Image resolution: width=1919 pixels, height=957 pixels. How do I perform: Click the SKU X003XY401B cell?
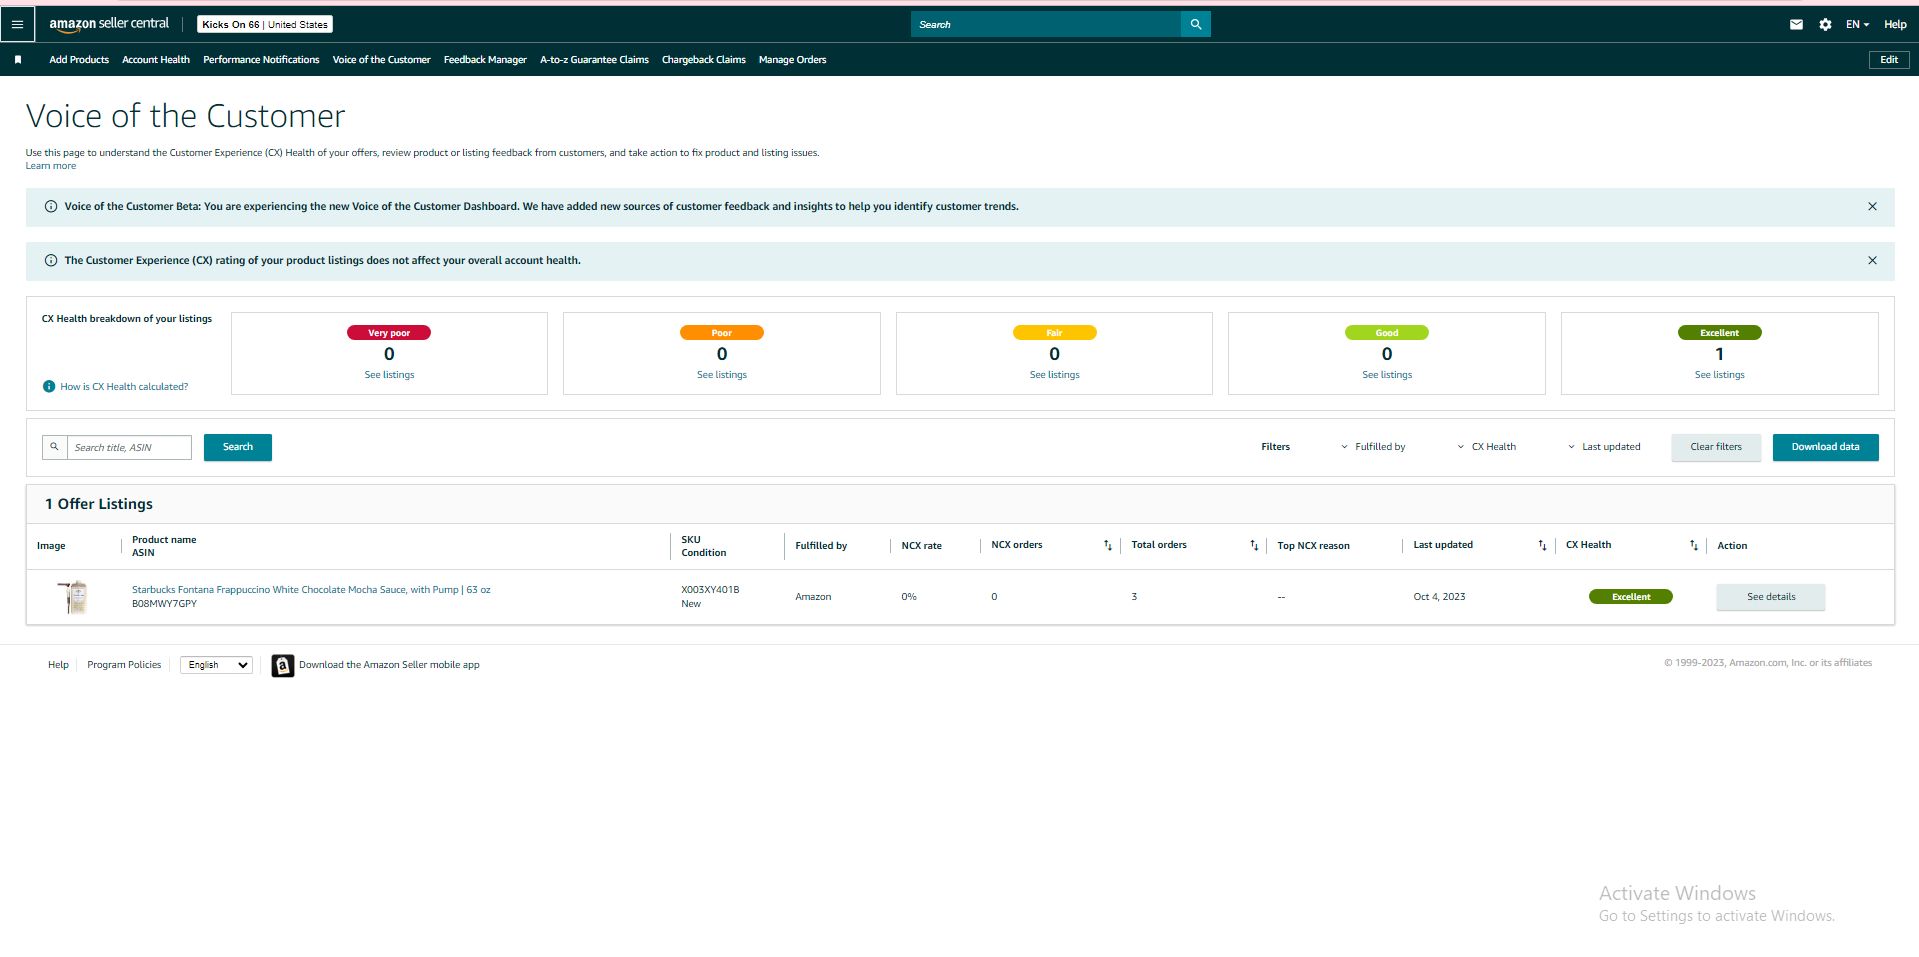click(x=710, y=590)
